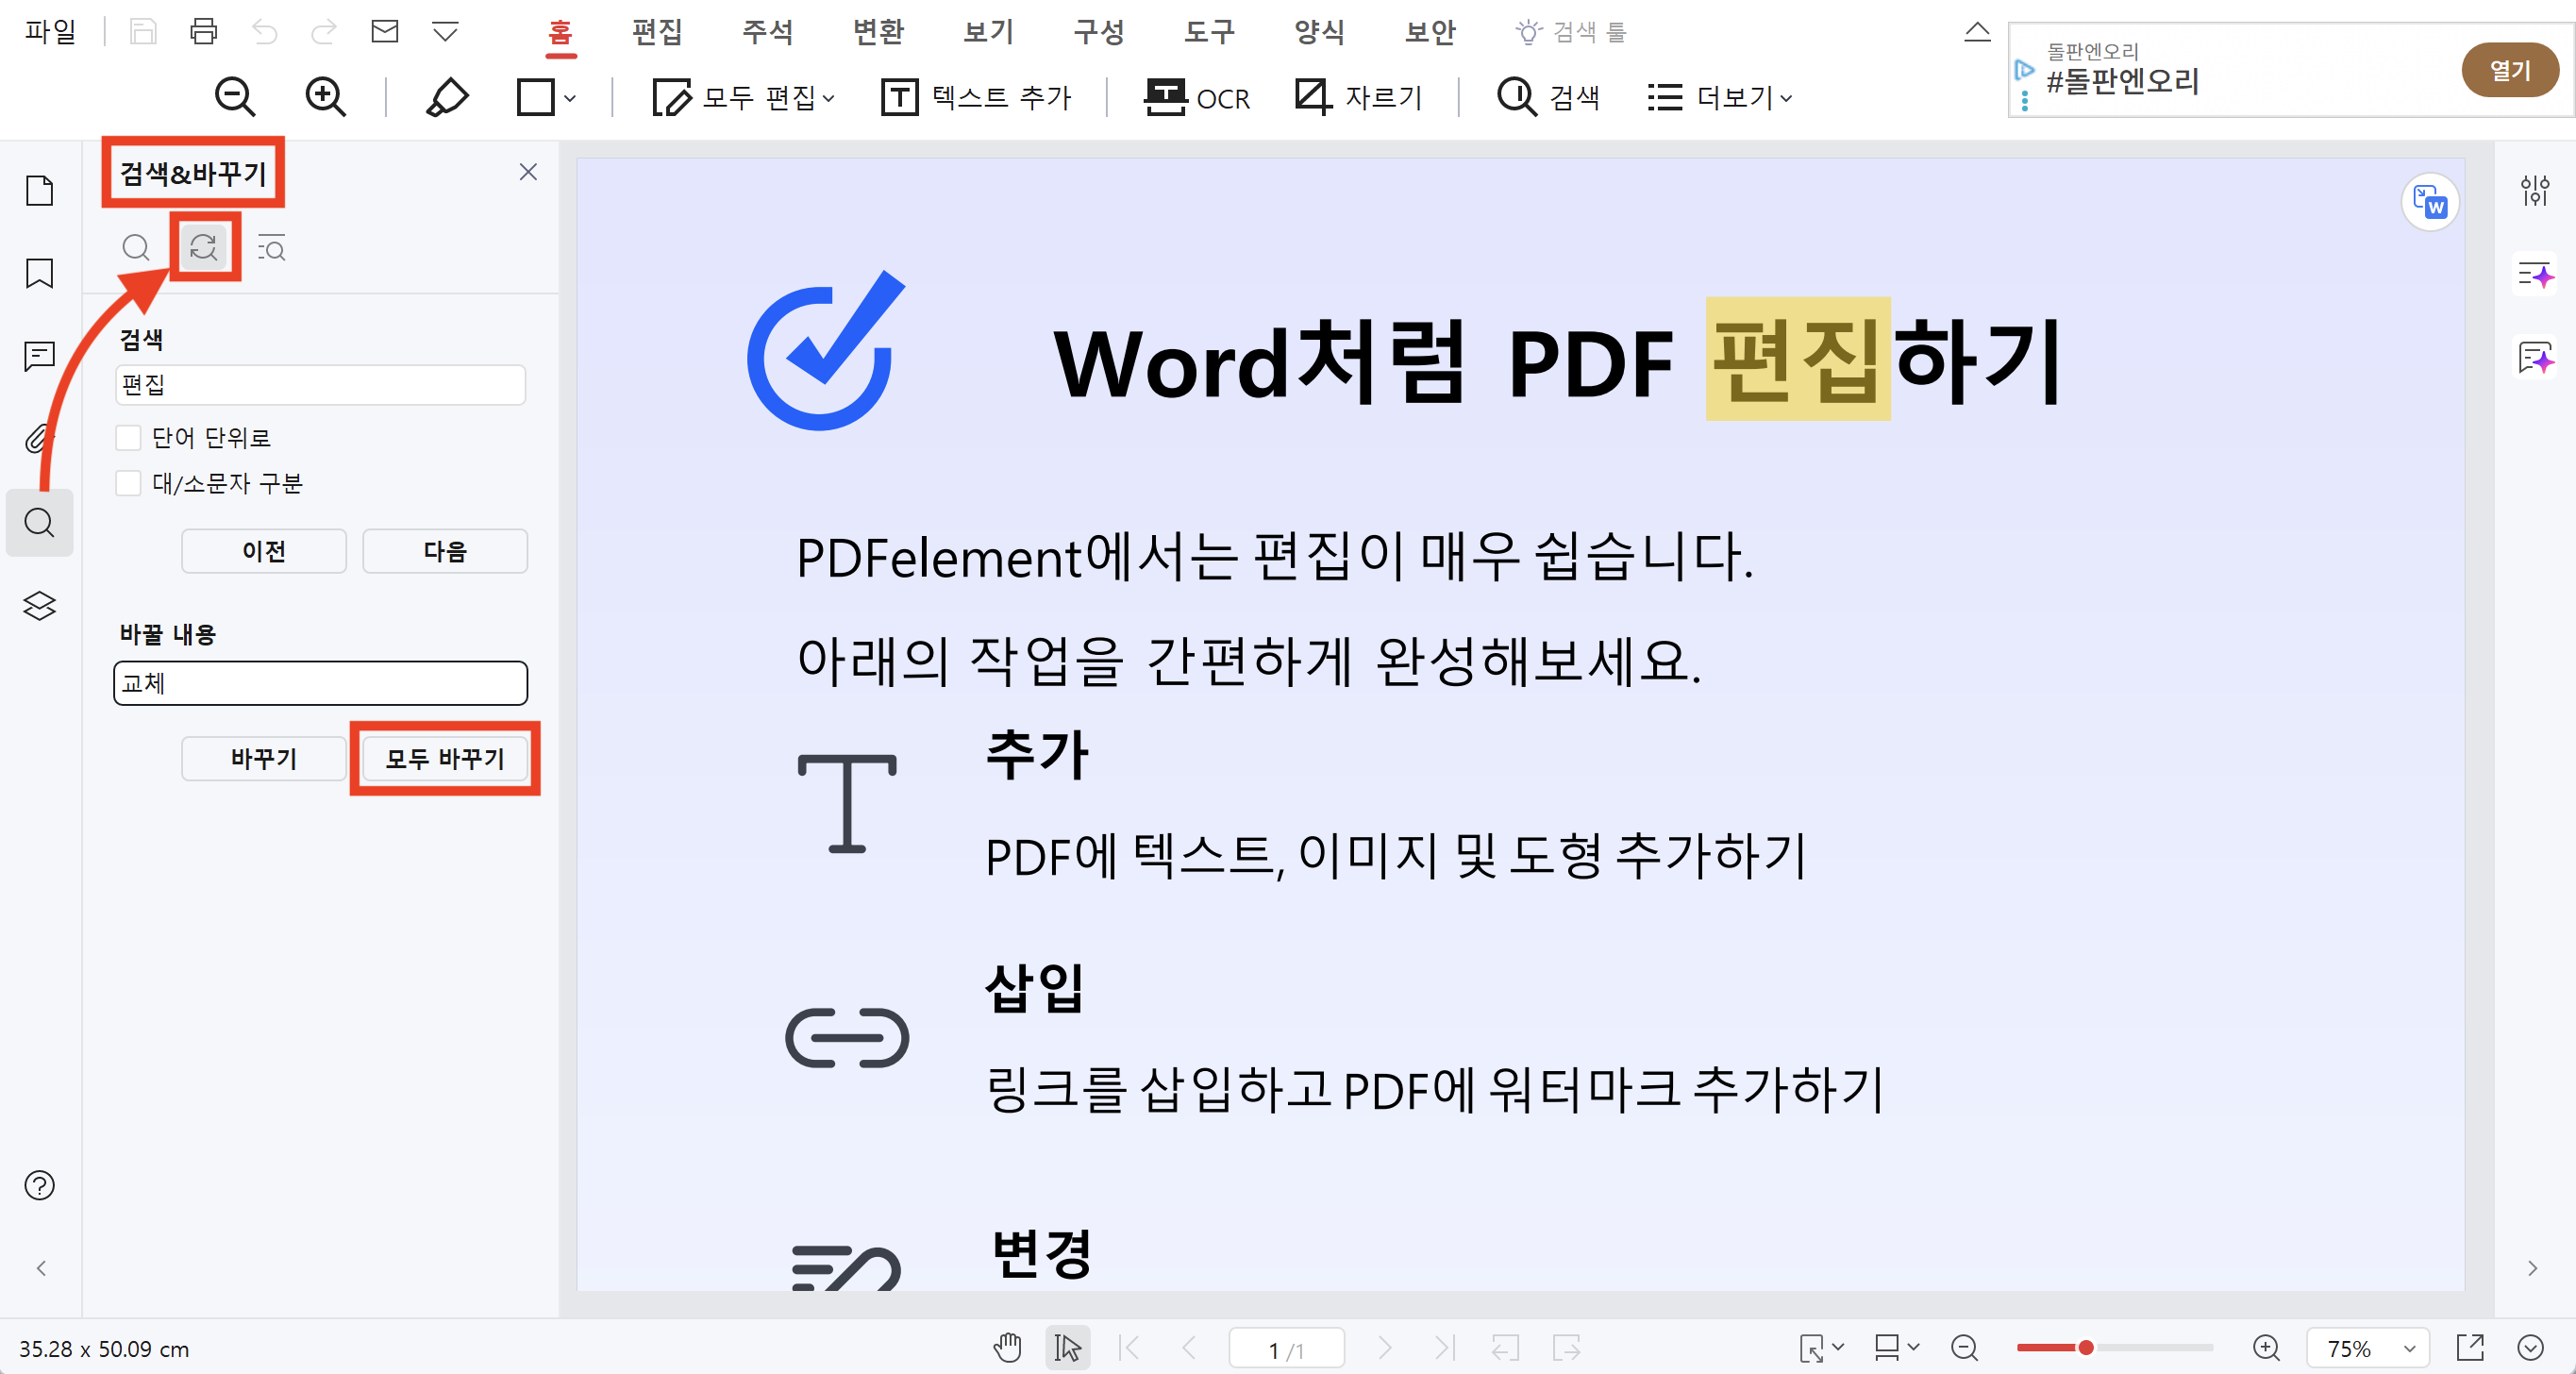Run OCR on the document
Image resolution: width=2576 pixels, height=1374 pixels.
1197,97
